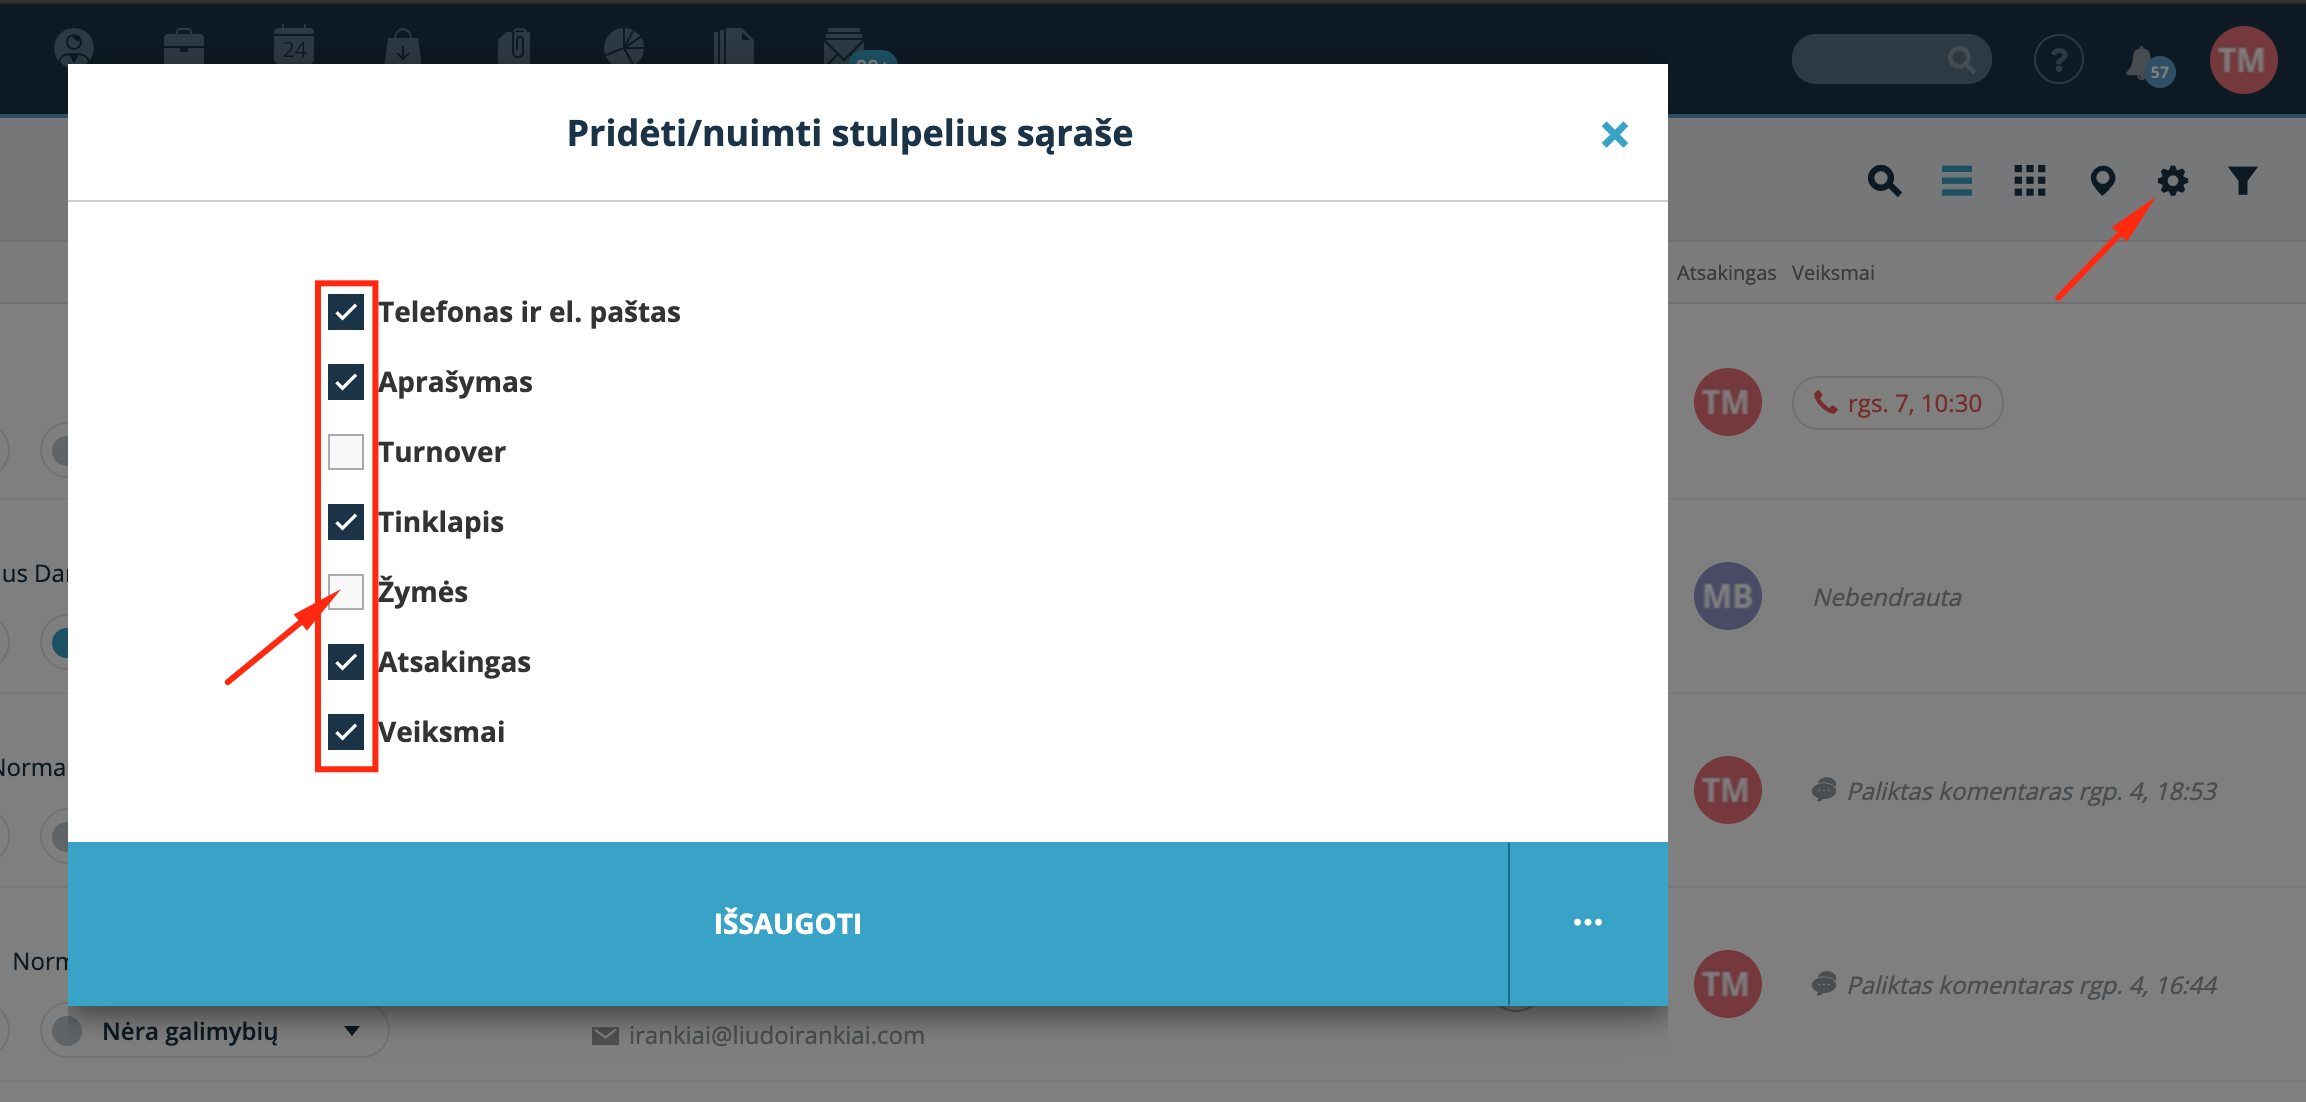Open the rgs. 7, 10:30 call action
The height and width of the screenshot is (1102, 2306).
click(1898, 403)
